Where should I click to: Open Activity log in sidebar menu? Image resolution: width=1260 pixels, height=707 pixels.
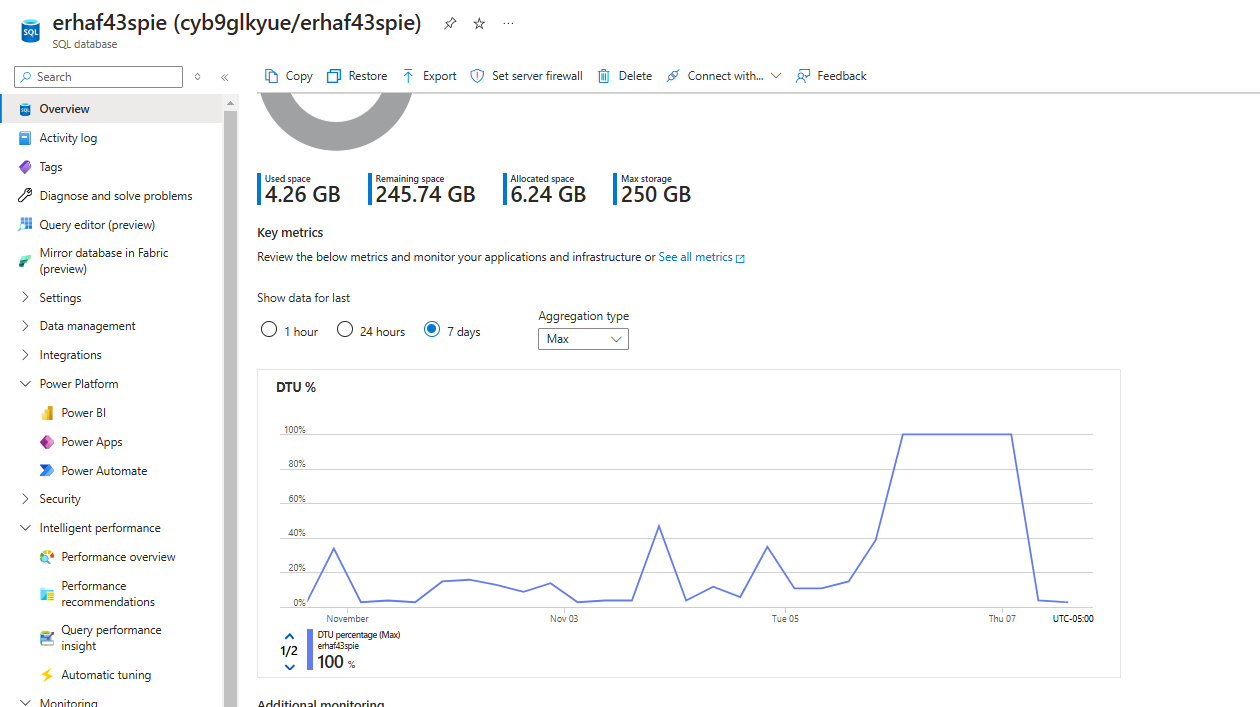(68, 138)
